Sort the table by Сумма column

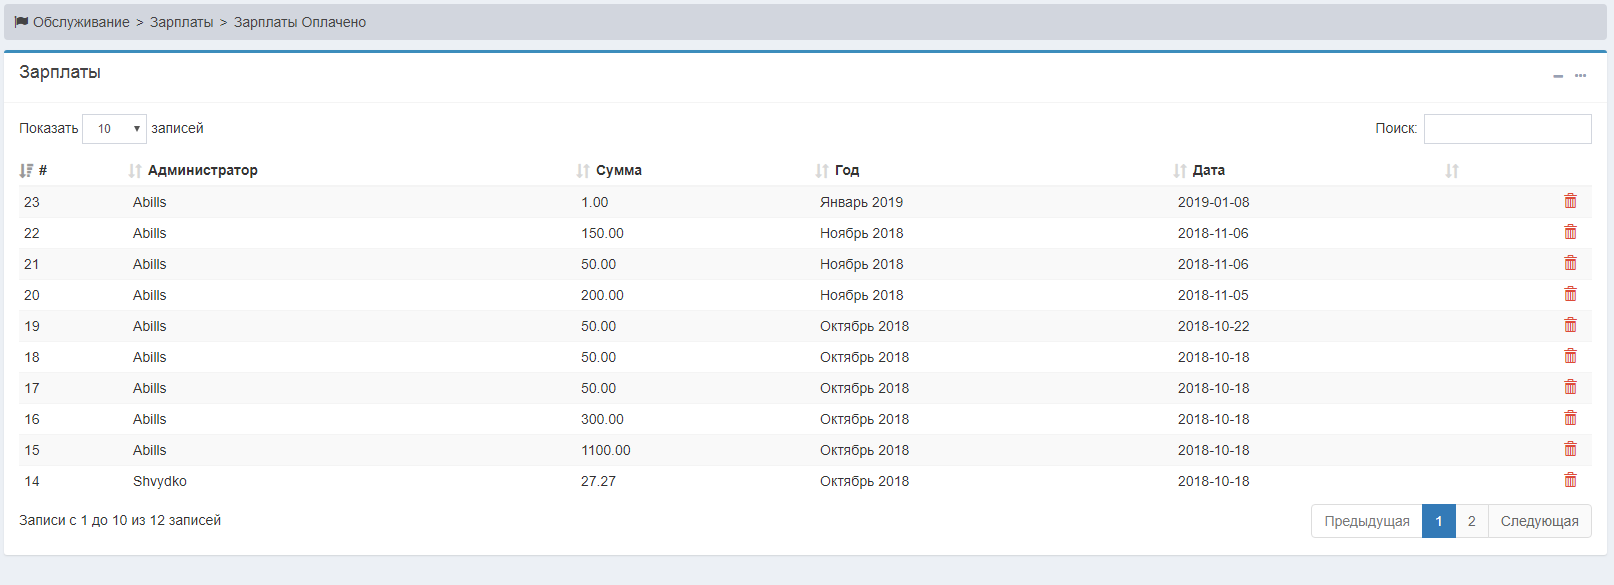[618, 170]
